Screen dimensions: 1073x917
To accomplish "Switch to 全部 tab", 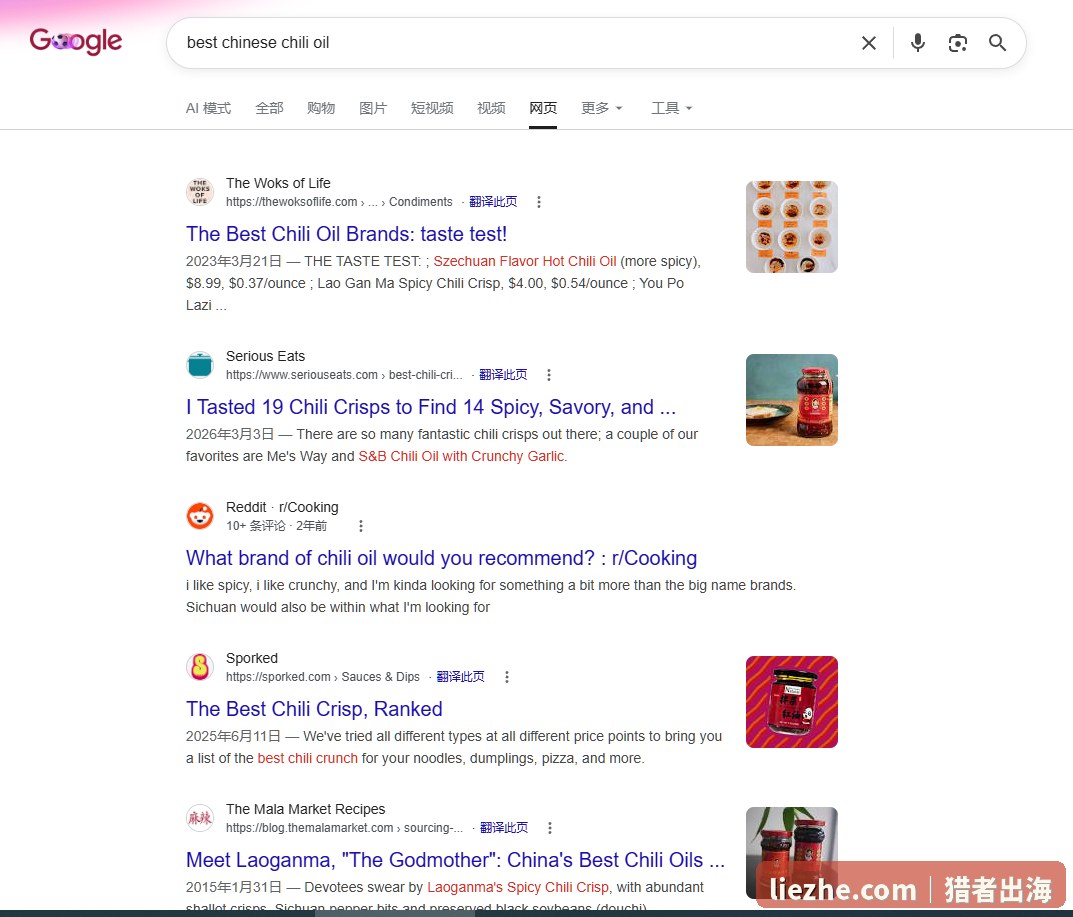I will click(269, 108).
